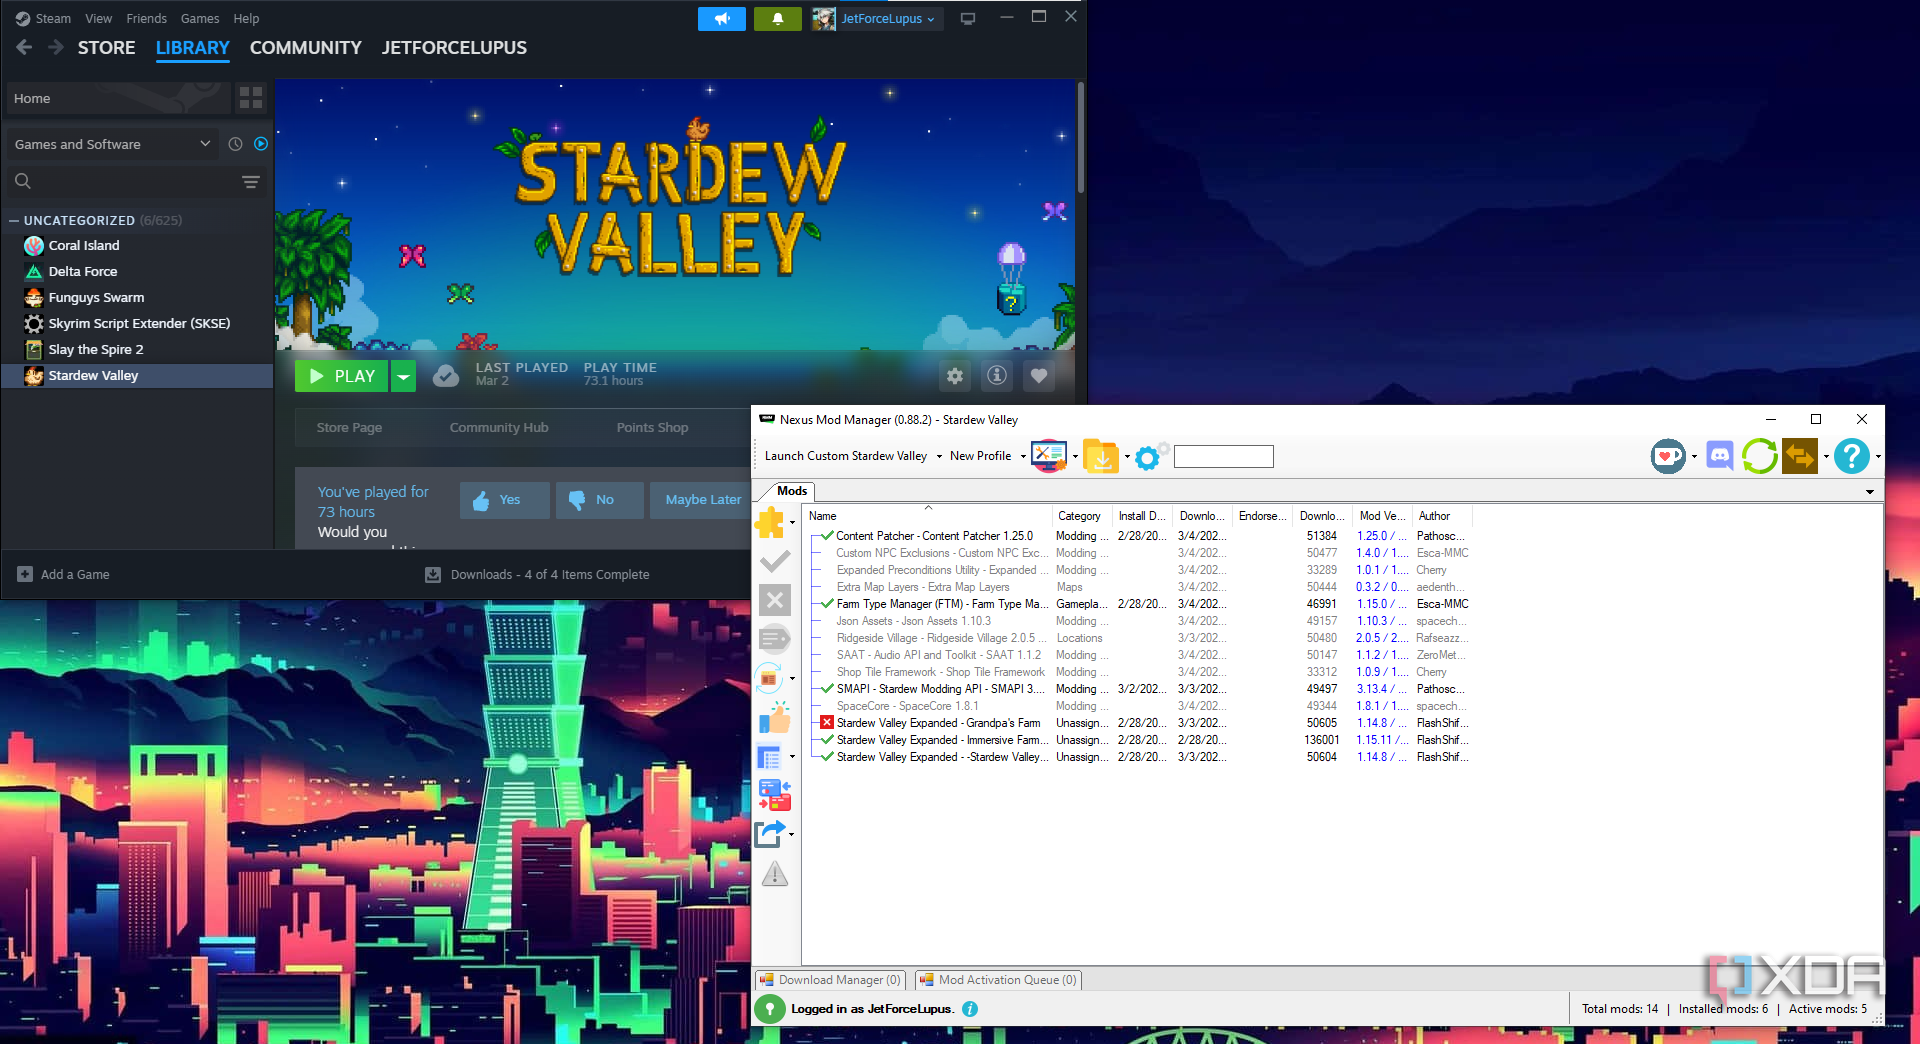Toggle Content Patcher mod checkmark
Image resolution: width=1920 pixels, height=1044 pixels.
tap(827, 535)
